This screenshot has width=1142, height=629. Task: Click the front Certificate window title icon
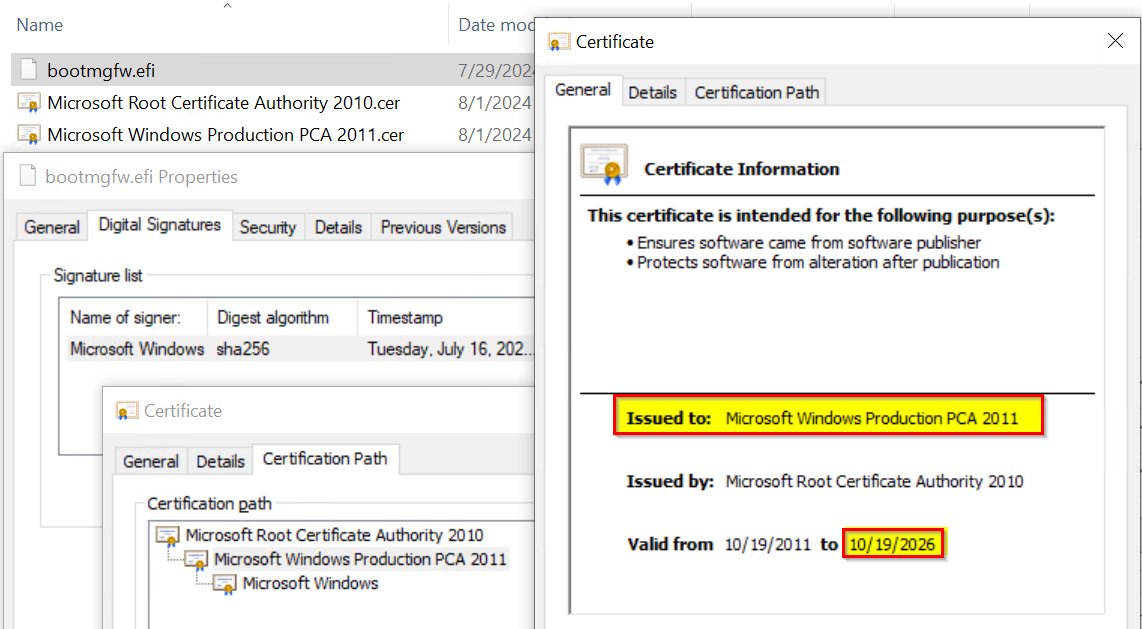[559, 41]
